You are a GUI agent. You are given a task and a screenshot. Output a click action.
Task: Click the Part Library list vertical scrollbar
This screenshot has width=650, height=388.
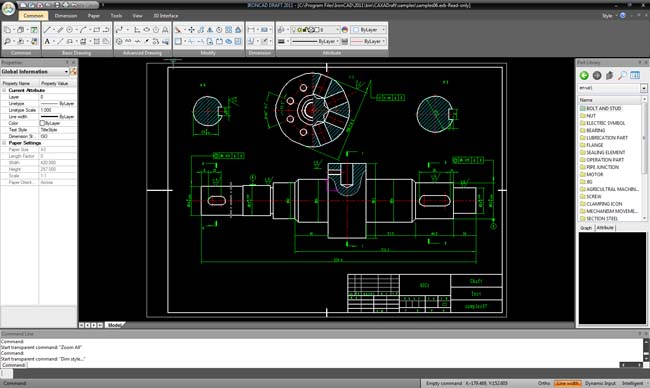click(644, 159)
